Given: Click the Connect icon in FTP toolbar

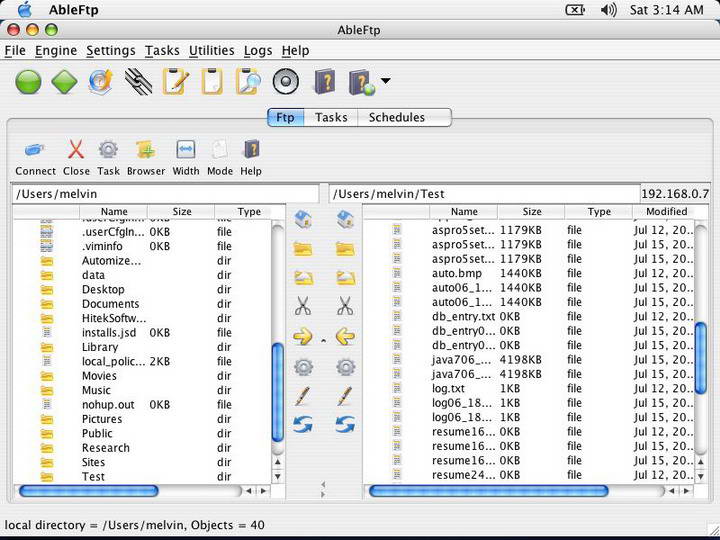Looking at the screenshot, I should tap(35, 150).
